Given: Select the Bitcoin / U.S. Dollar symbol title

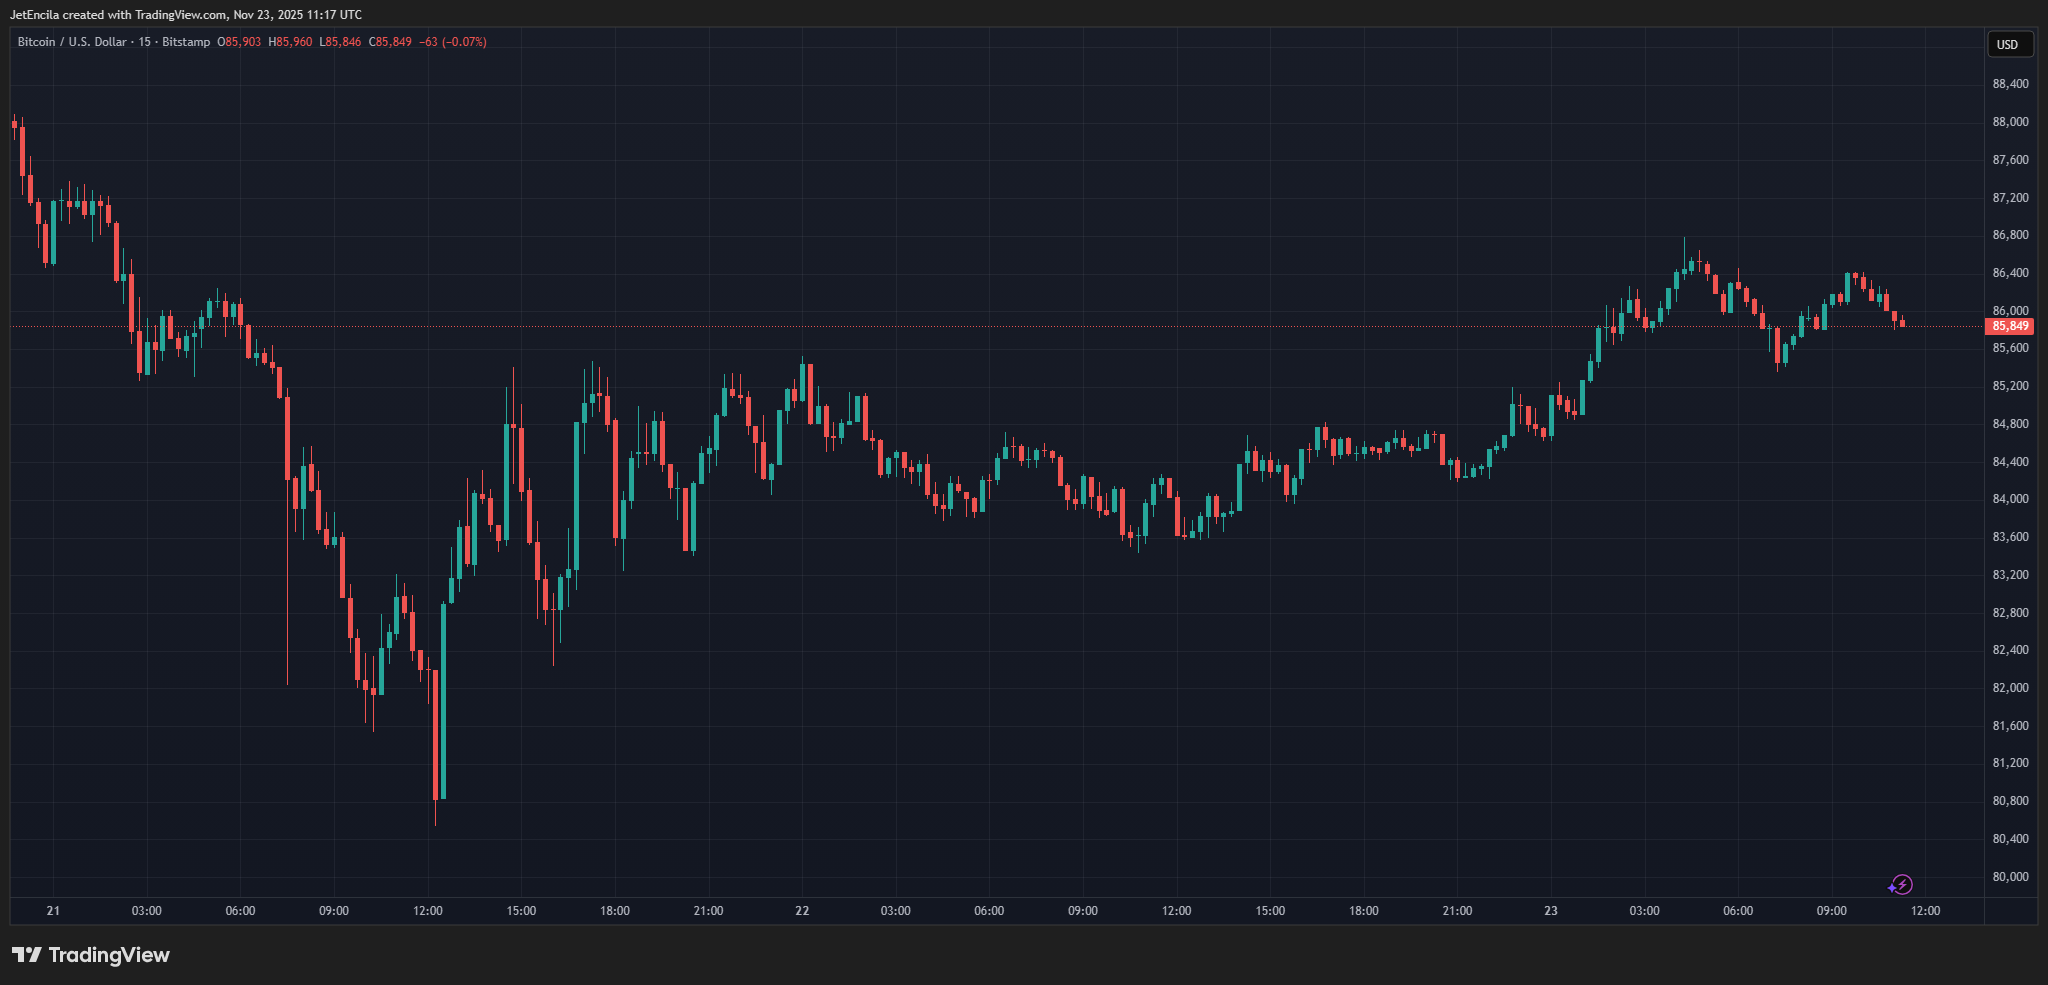Looking at the screenshot, I should click(x=72, y=42).
